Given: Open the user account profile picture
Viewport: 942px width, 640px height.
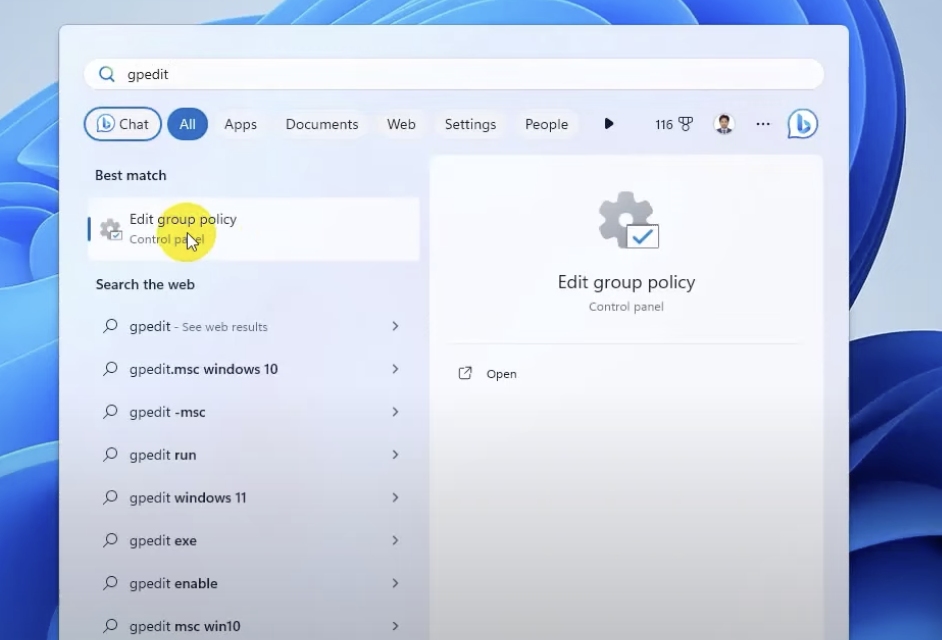Looking at the screenshot, I should 725,124.
